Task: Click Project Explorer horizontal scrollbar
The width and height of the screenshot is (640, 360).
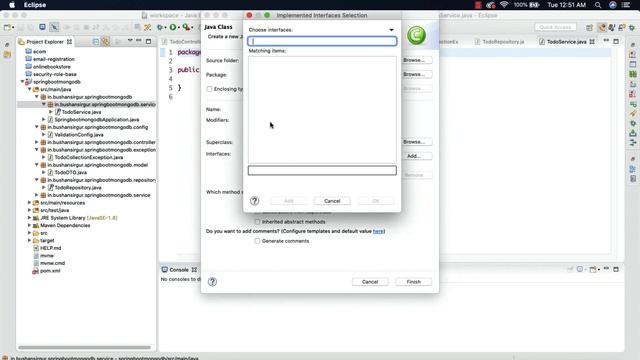Action: [x=84, y=348]
